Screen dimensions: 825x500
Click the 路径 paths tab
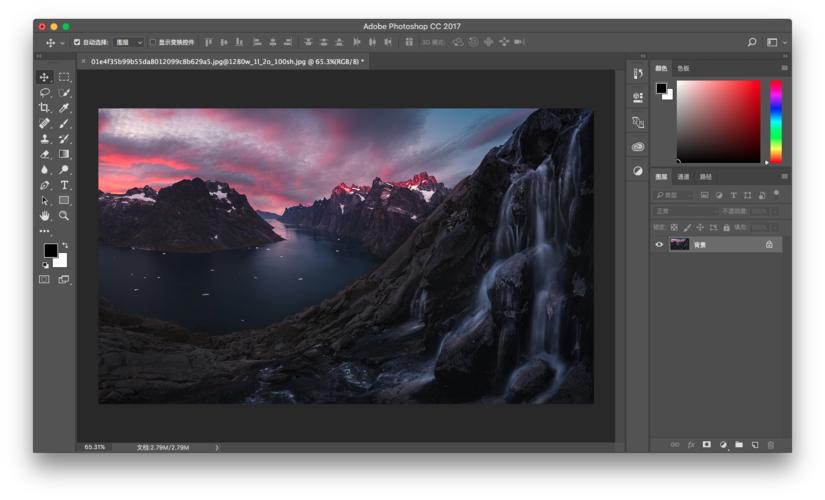click(706, 176)
